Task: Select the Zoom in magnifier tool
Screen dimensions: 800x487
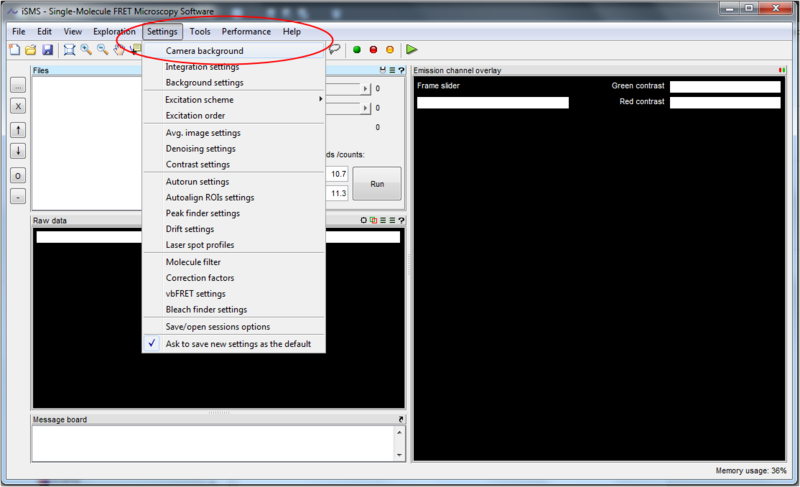Action: point(86,49)
